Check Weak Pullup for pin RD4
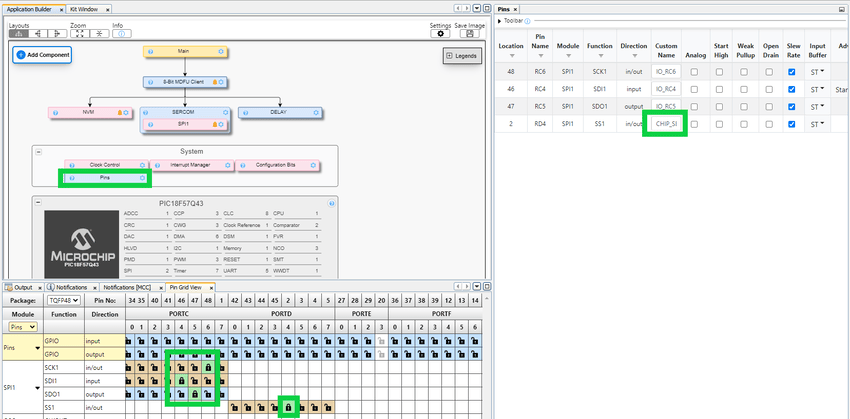The height and width of the screenshot is (419, 850). point(743,124)
